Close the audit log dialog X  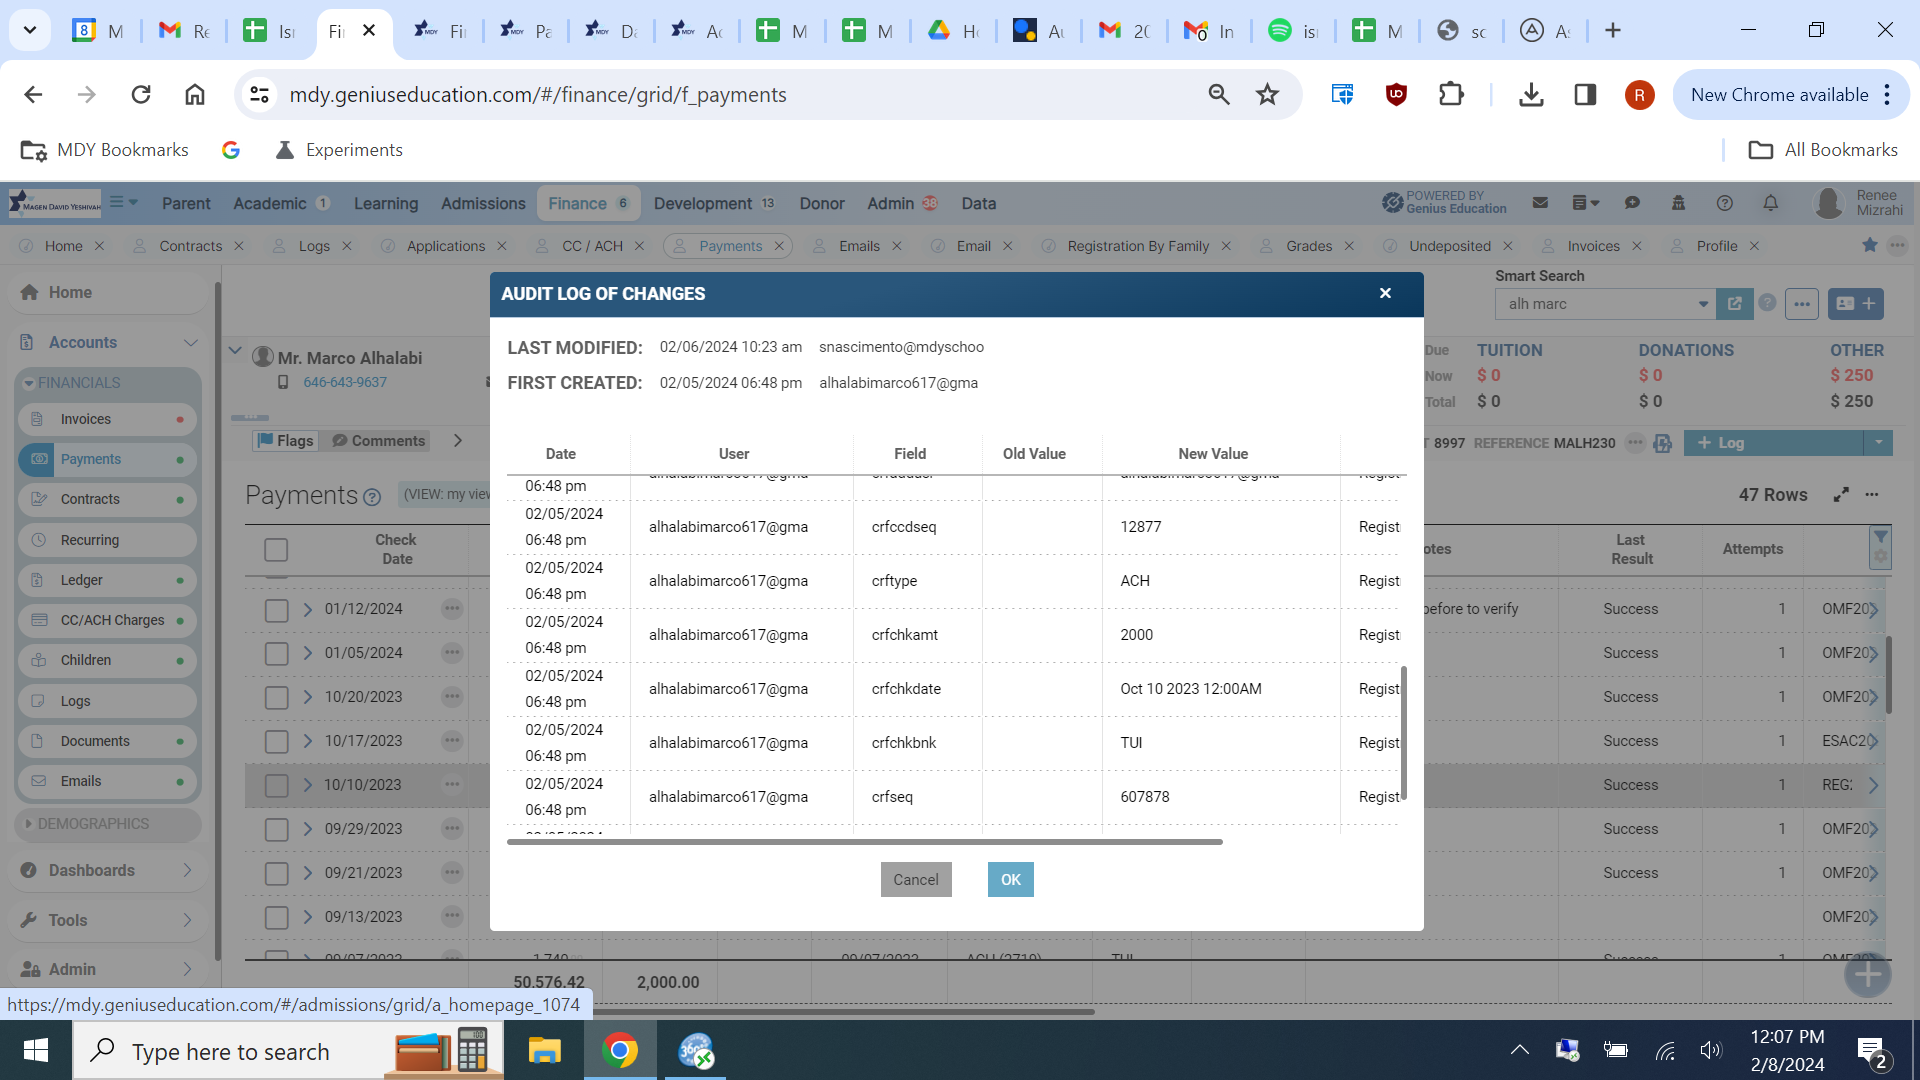1385,293
